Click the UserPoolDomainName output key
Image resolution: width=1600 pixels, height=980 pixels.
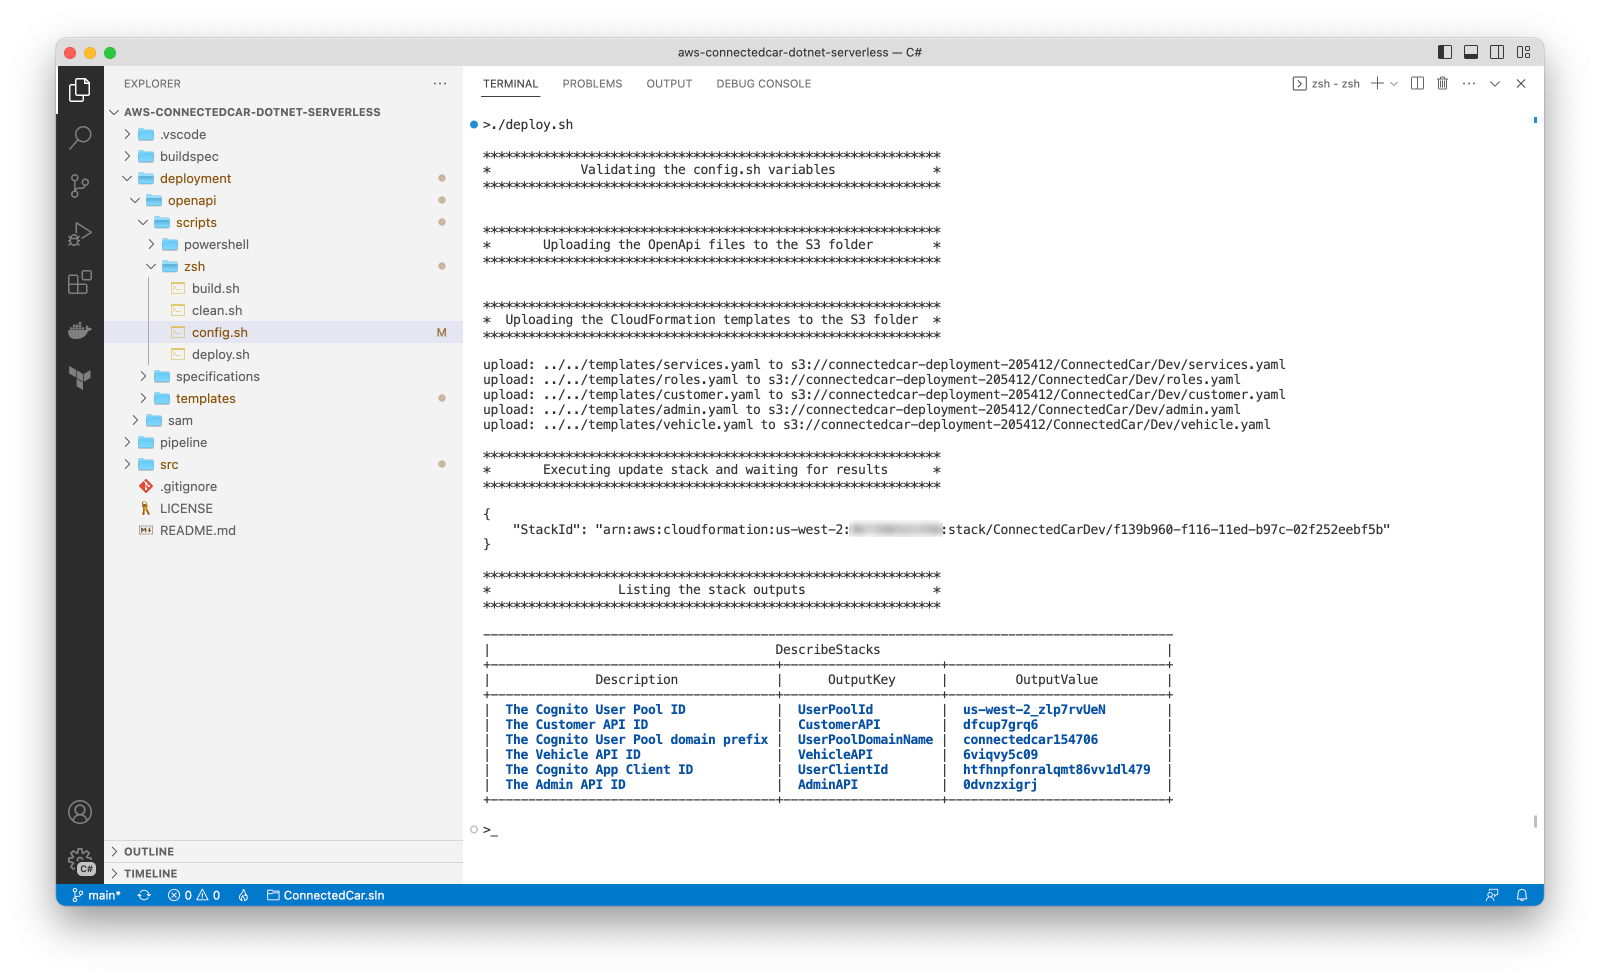865,740
